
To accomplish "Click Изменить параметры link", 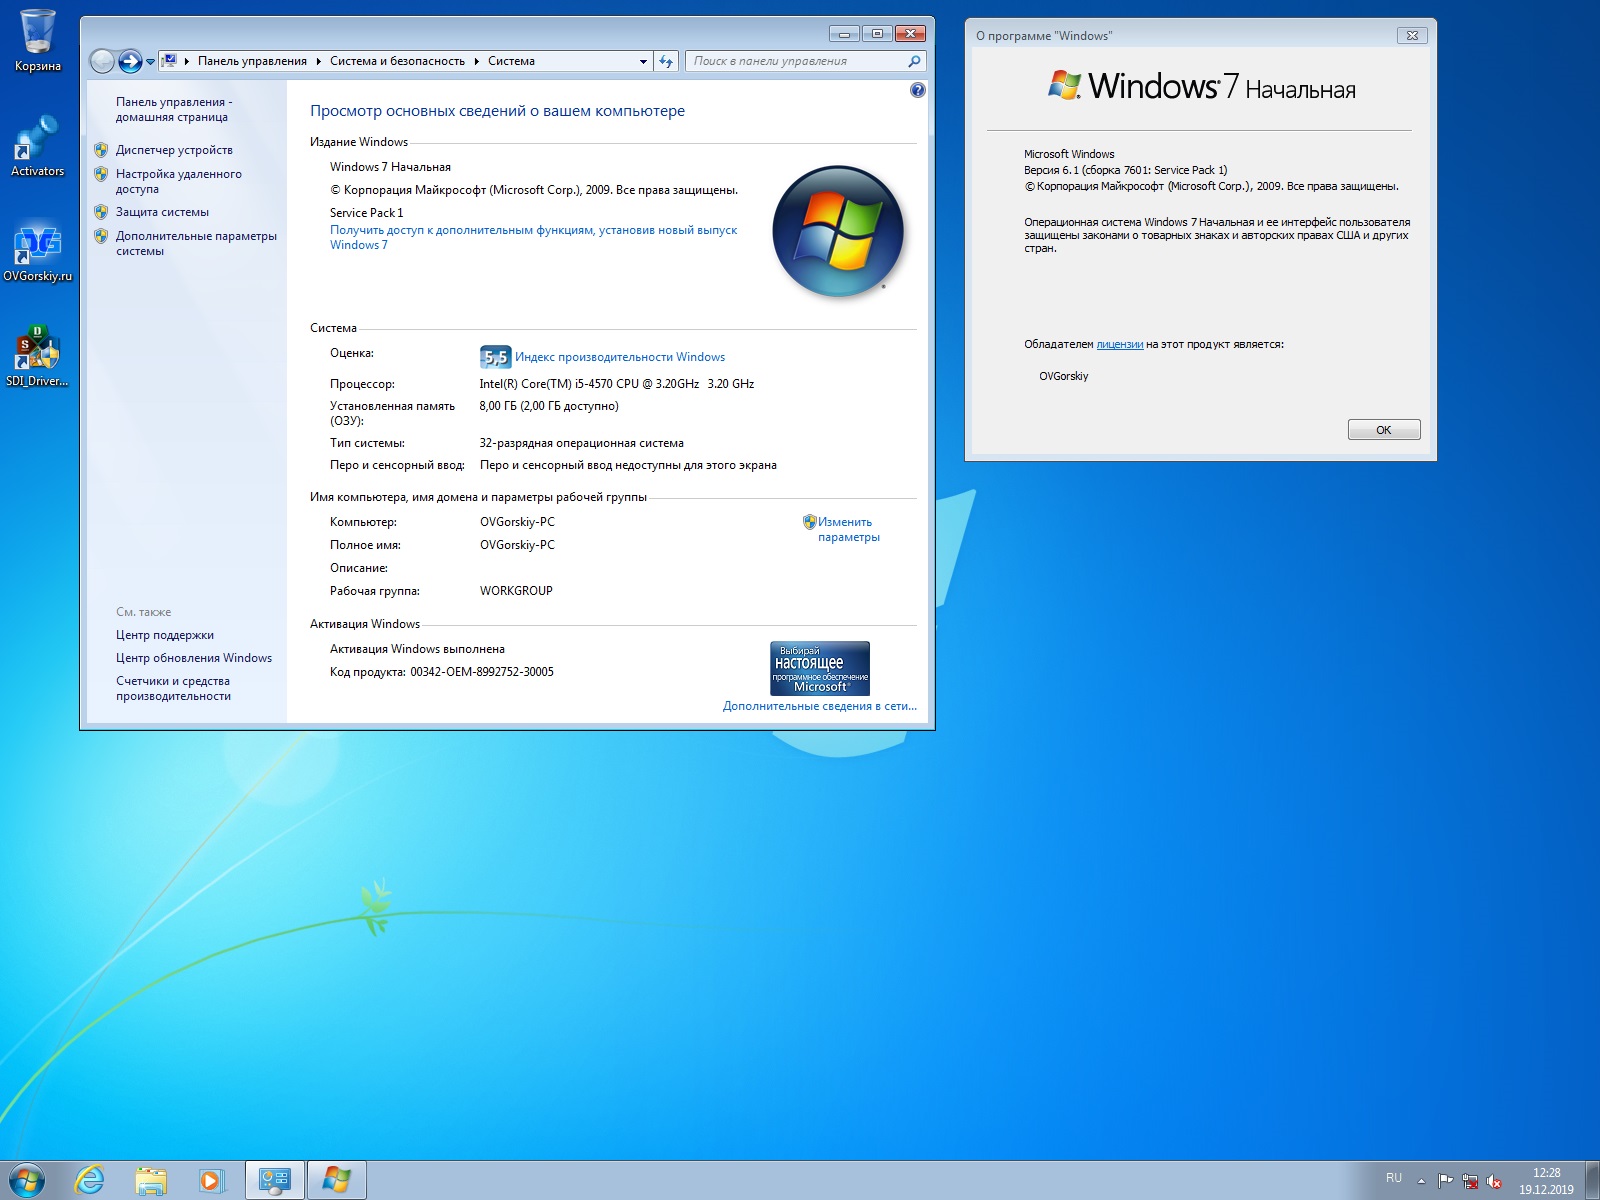I will (x=848, y=529).
